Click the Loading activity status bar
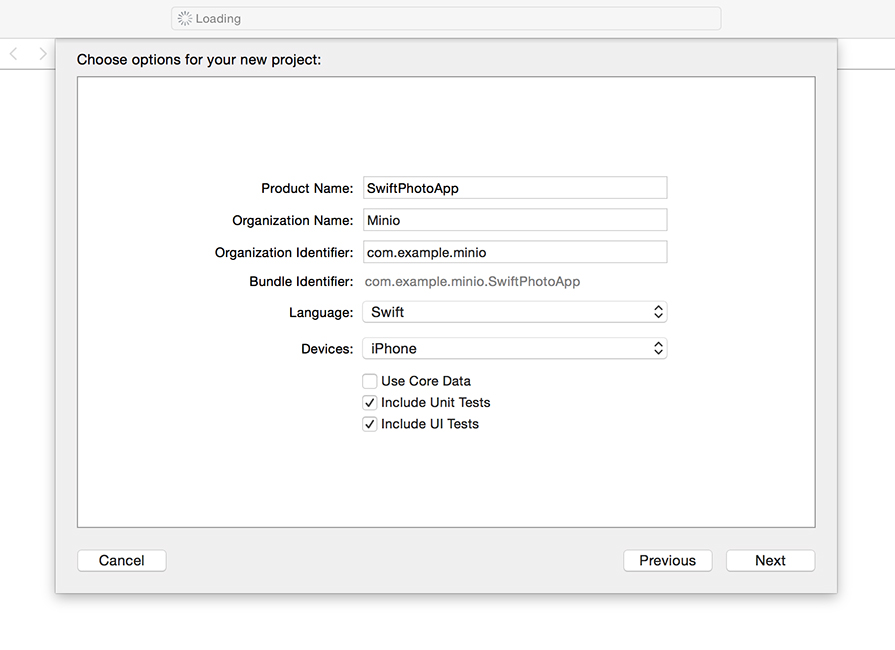895x650 pixels. click(x=445, y=19)
